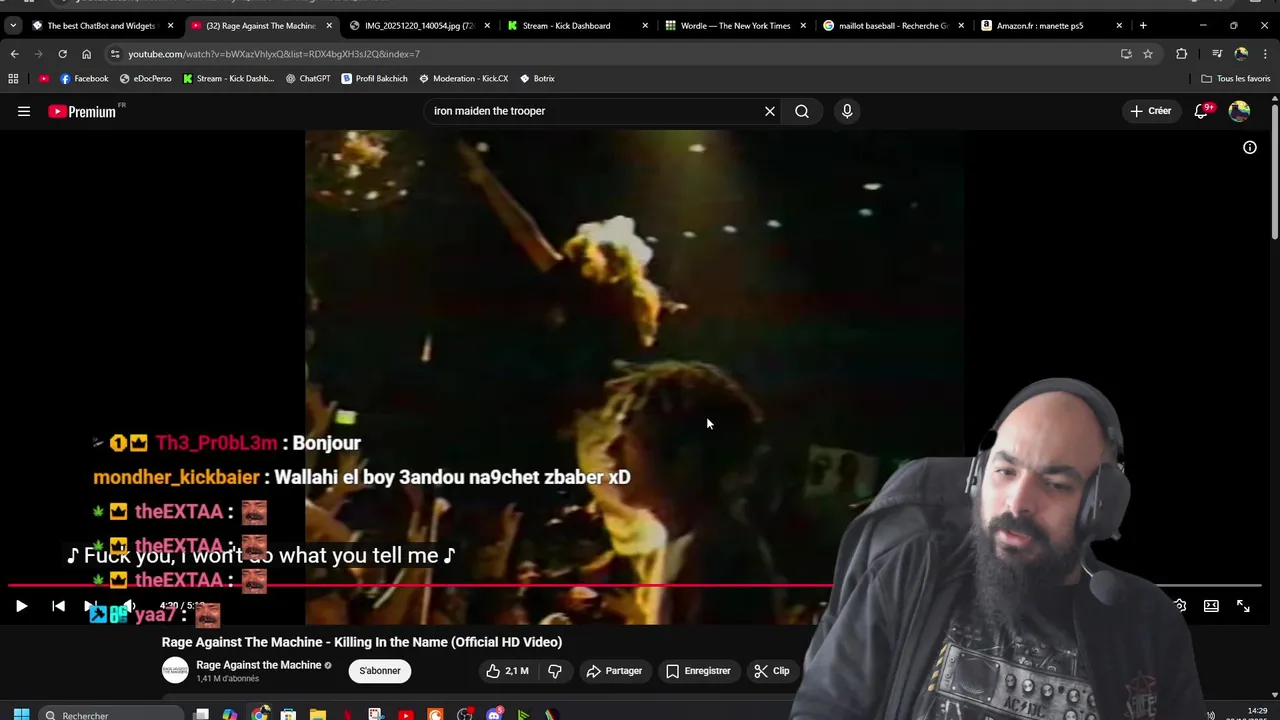Switch to IMG_20251220 image tab

(418, 25)
